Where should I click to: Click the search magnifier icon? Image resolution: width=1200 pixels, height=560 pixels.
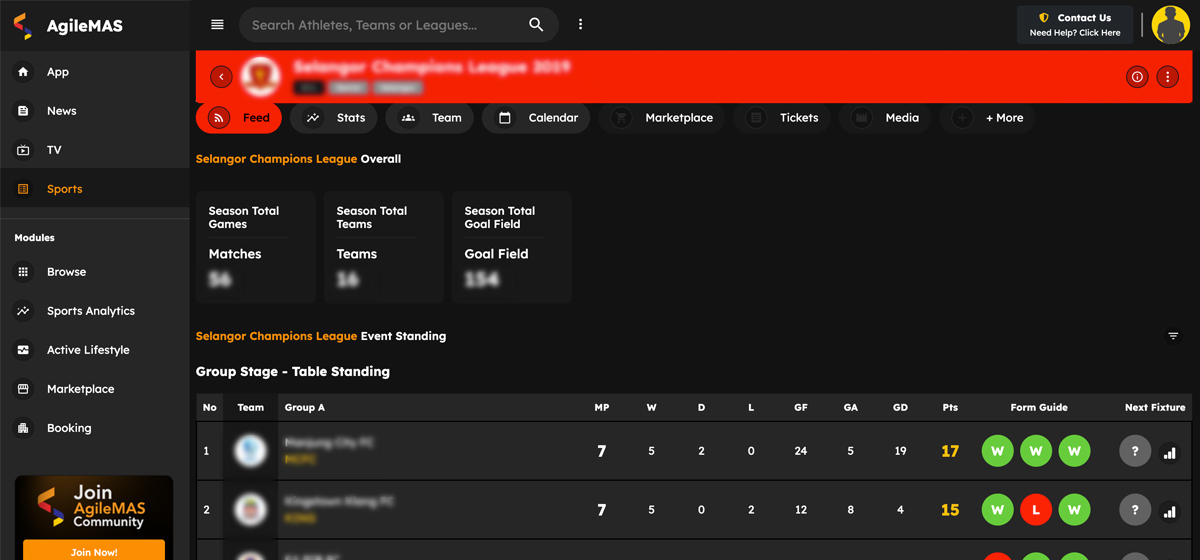click(x=537, y=25)
